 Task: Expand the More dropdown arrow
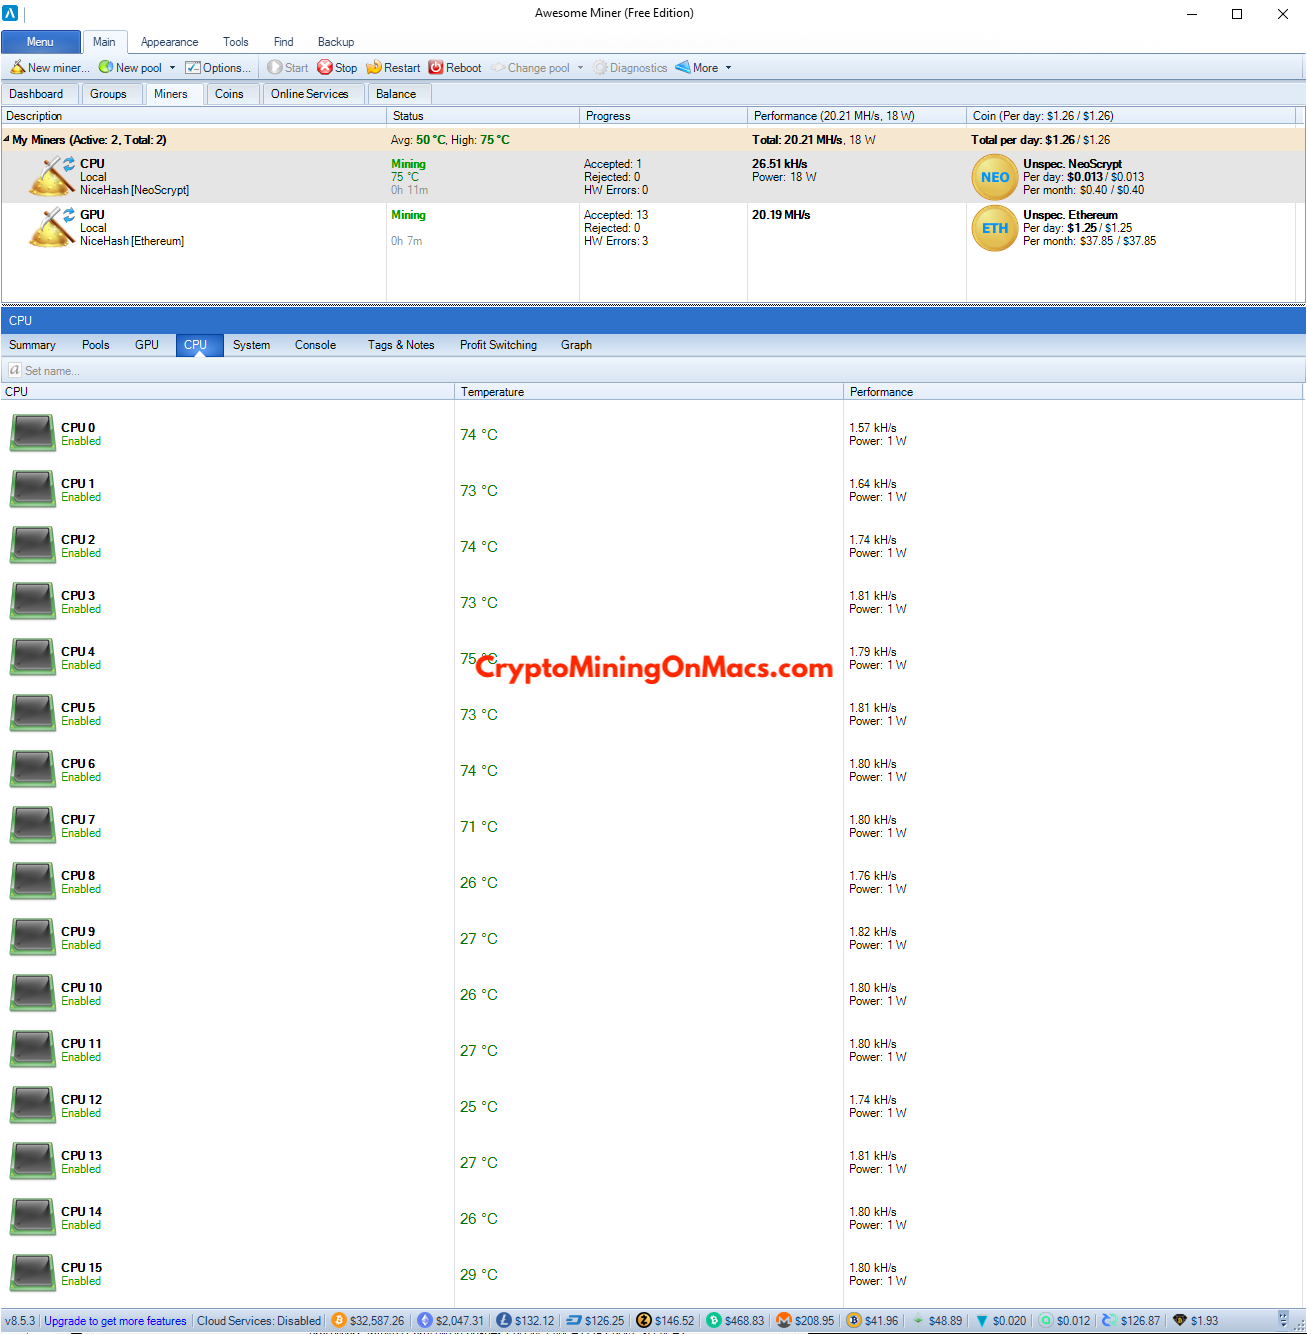coord(728,68)
